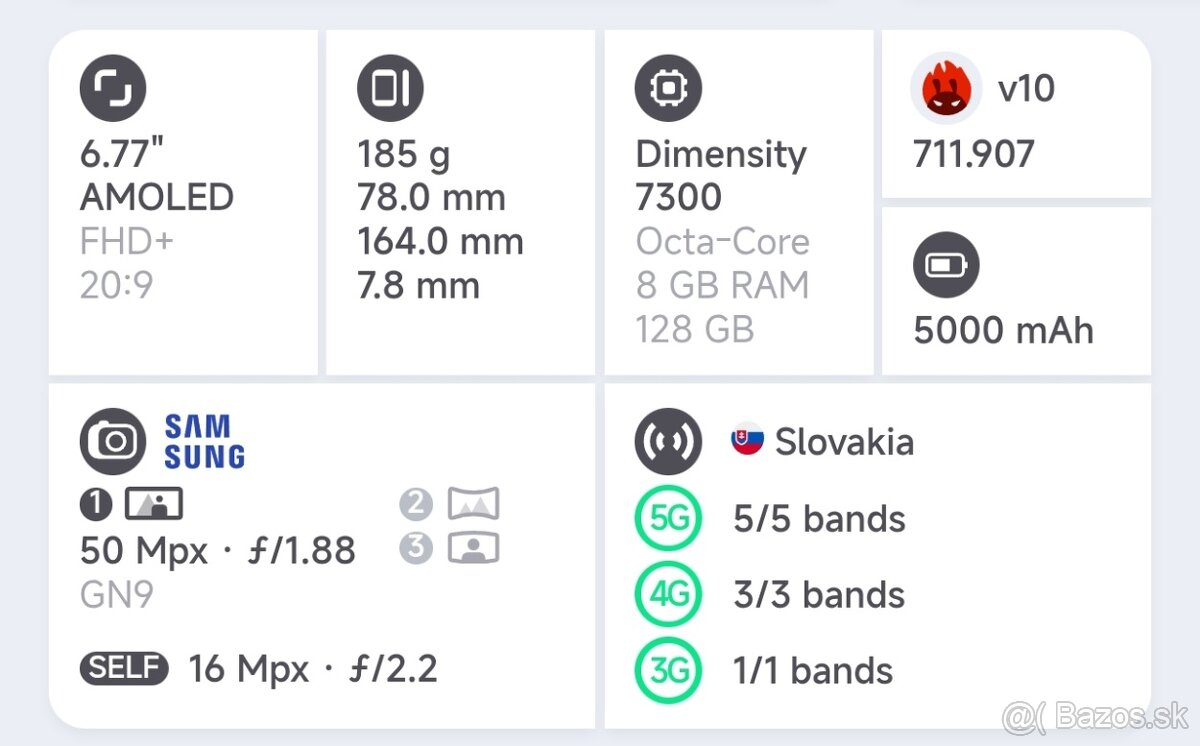Click the 3G bands badge
Image resolution: width=1200 pixels, height=746 pixels.
tap(668, 670)
